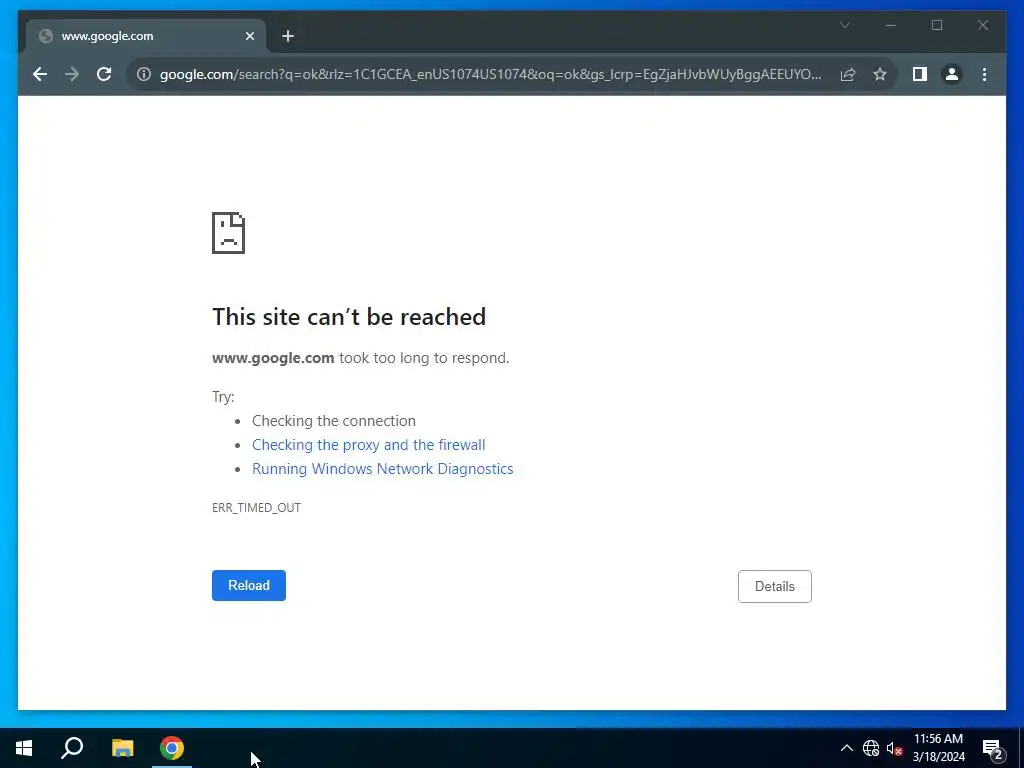Open the Windows Start menu
This screenshot has height=768, width=1024.
[24, 748]
